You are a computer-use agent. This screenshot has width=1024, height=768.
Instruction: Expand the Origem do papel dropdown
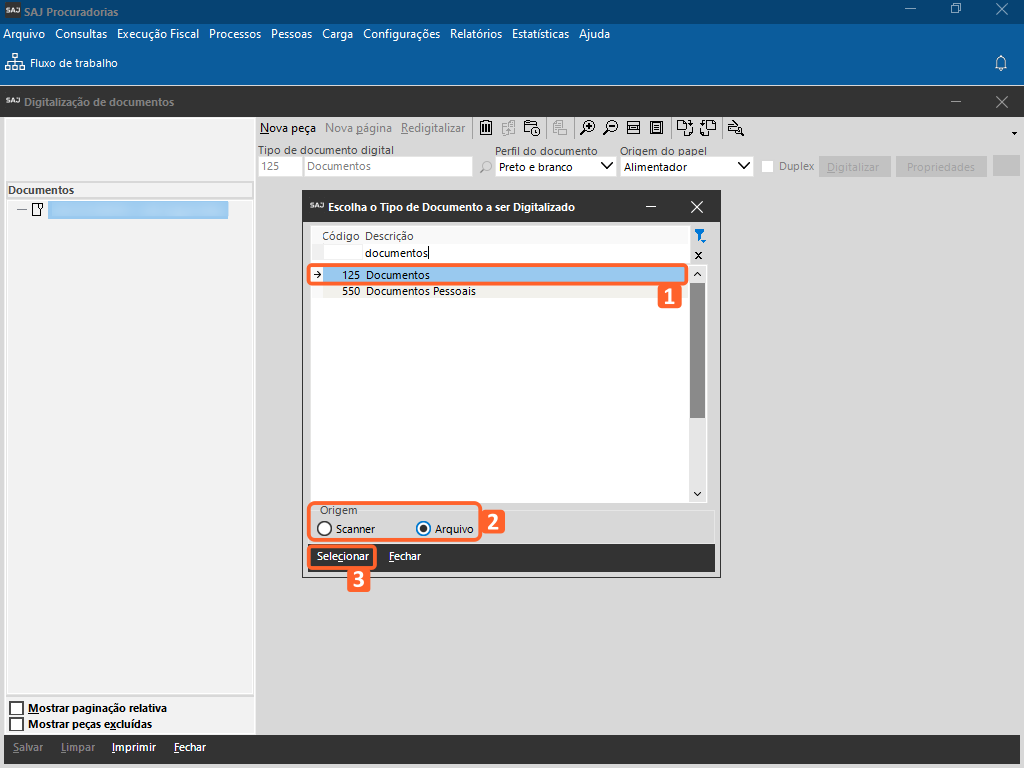tap(743, 167)
